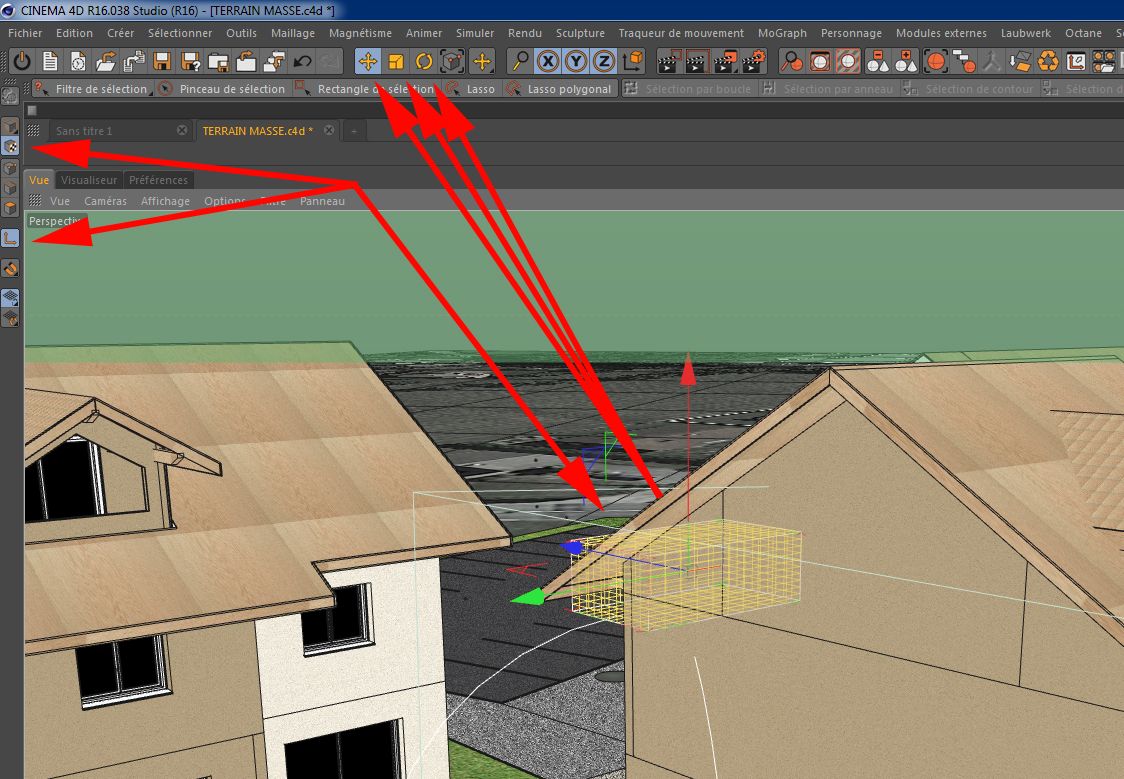This screenshot has width=1124, height=779.
Task: Open the viewport Panneau menu
Action: click(323, 201)
